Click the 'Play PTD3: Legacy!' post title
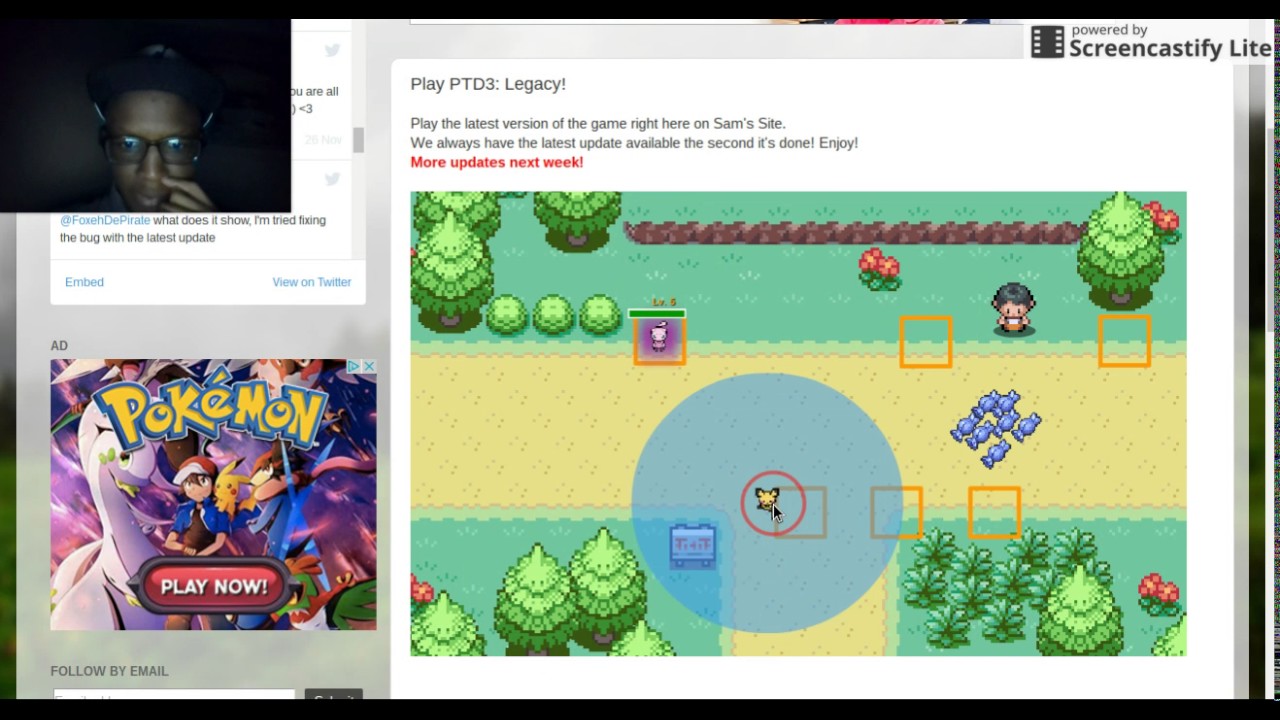The height and width of the screenshot is (720, 1280). tap(488, 84)
